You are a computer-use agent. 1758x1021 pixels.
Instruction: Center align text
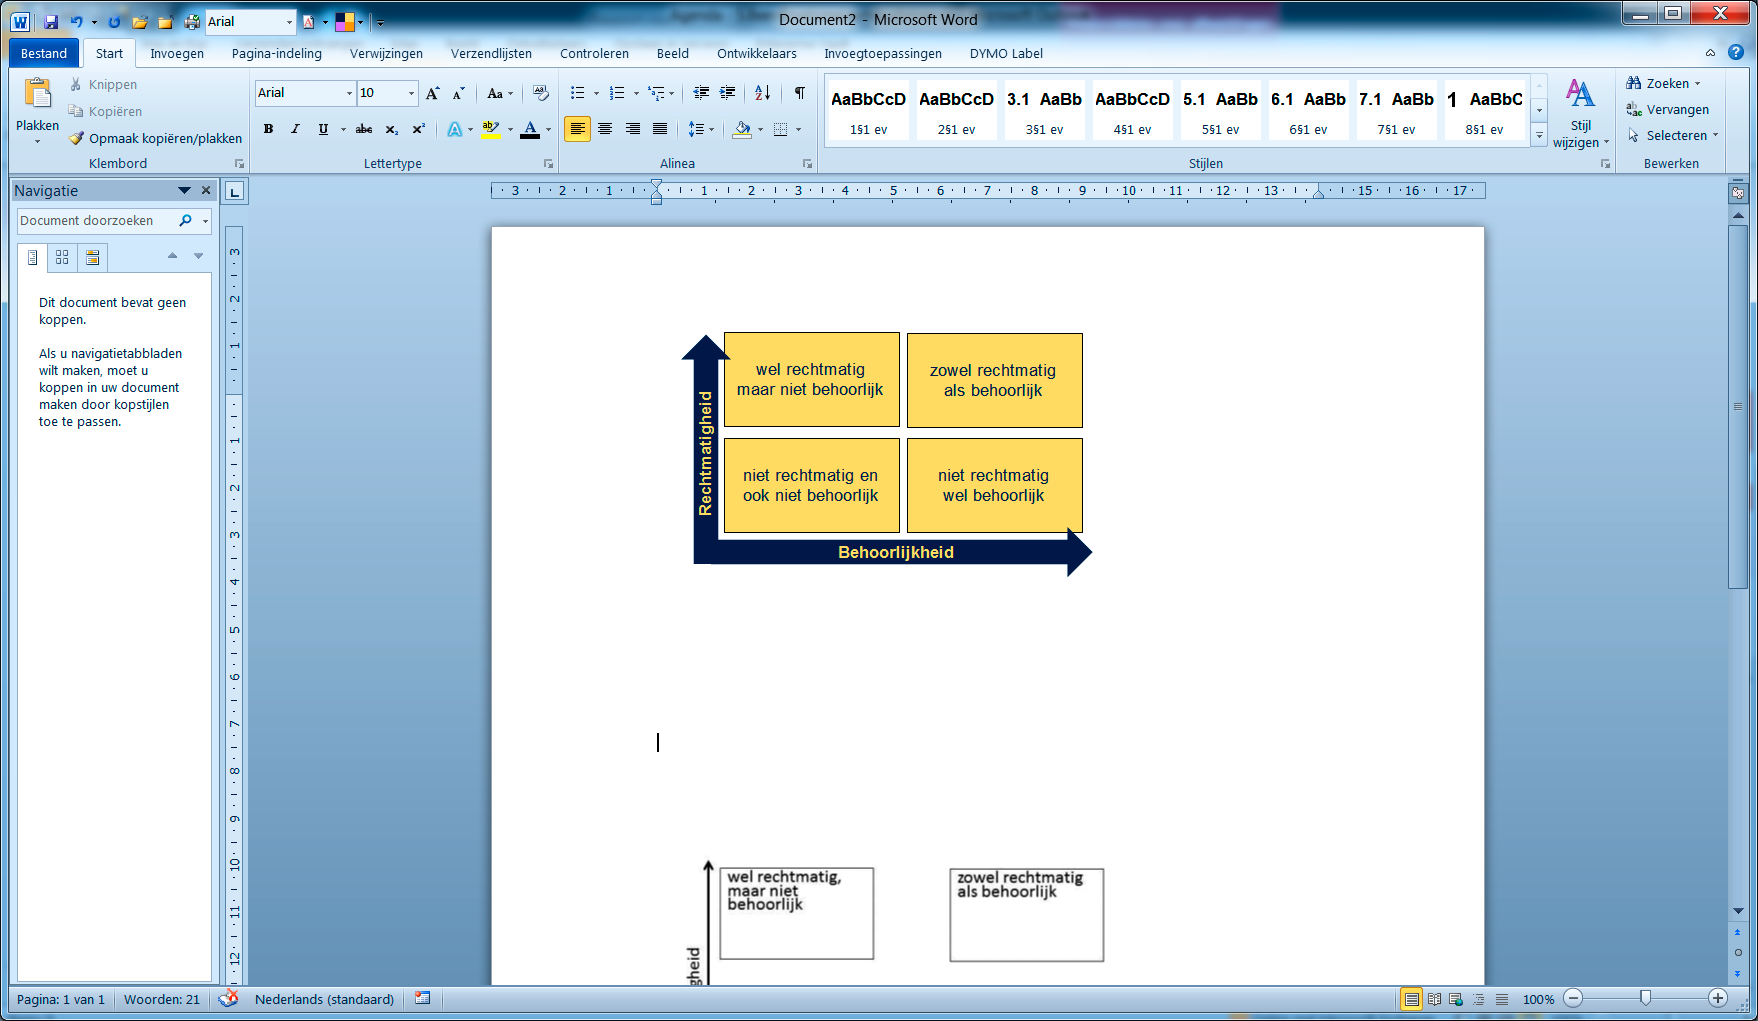605,129
